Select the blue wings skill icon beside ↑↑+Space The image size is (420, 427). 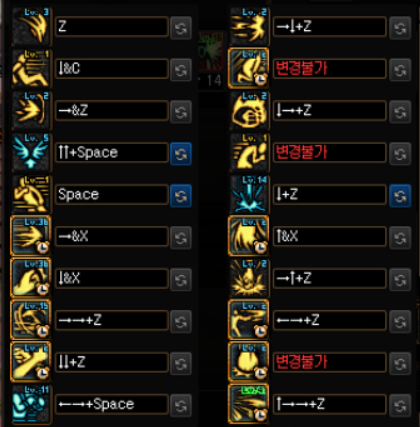tap(31, 152)
